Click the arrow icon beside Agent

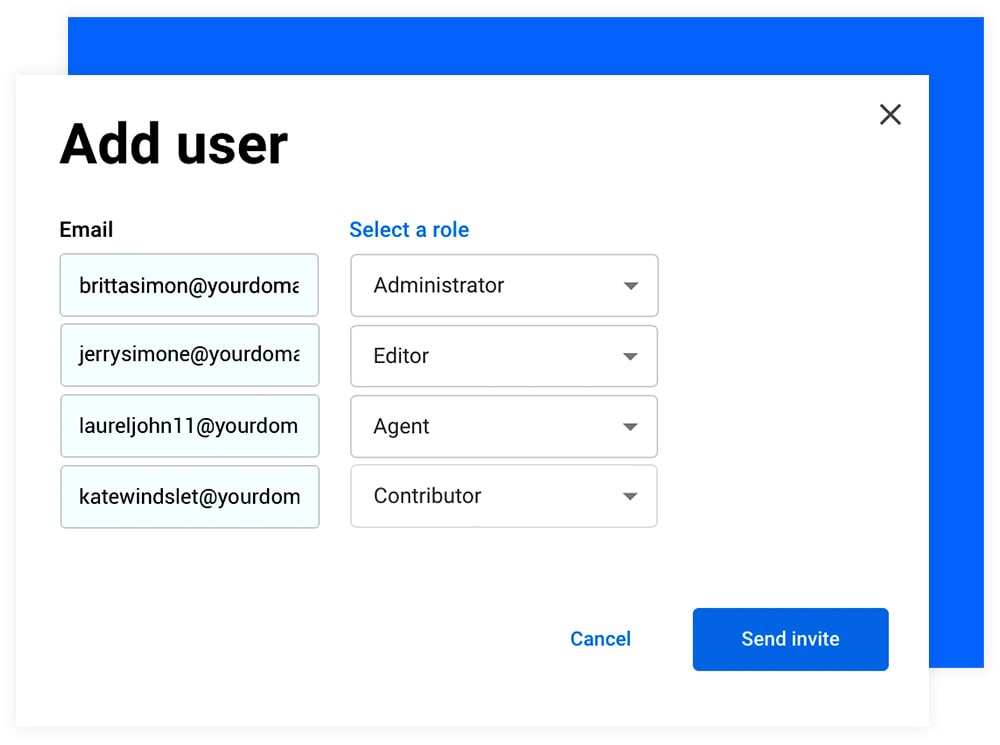click(630, 427)
